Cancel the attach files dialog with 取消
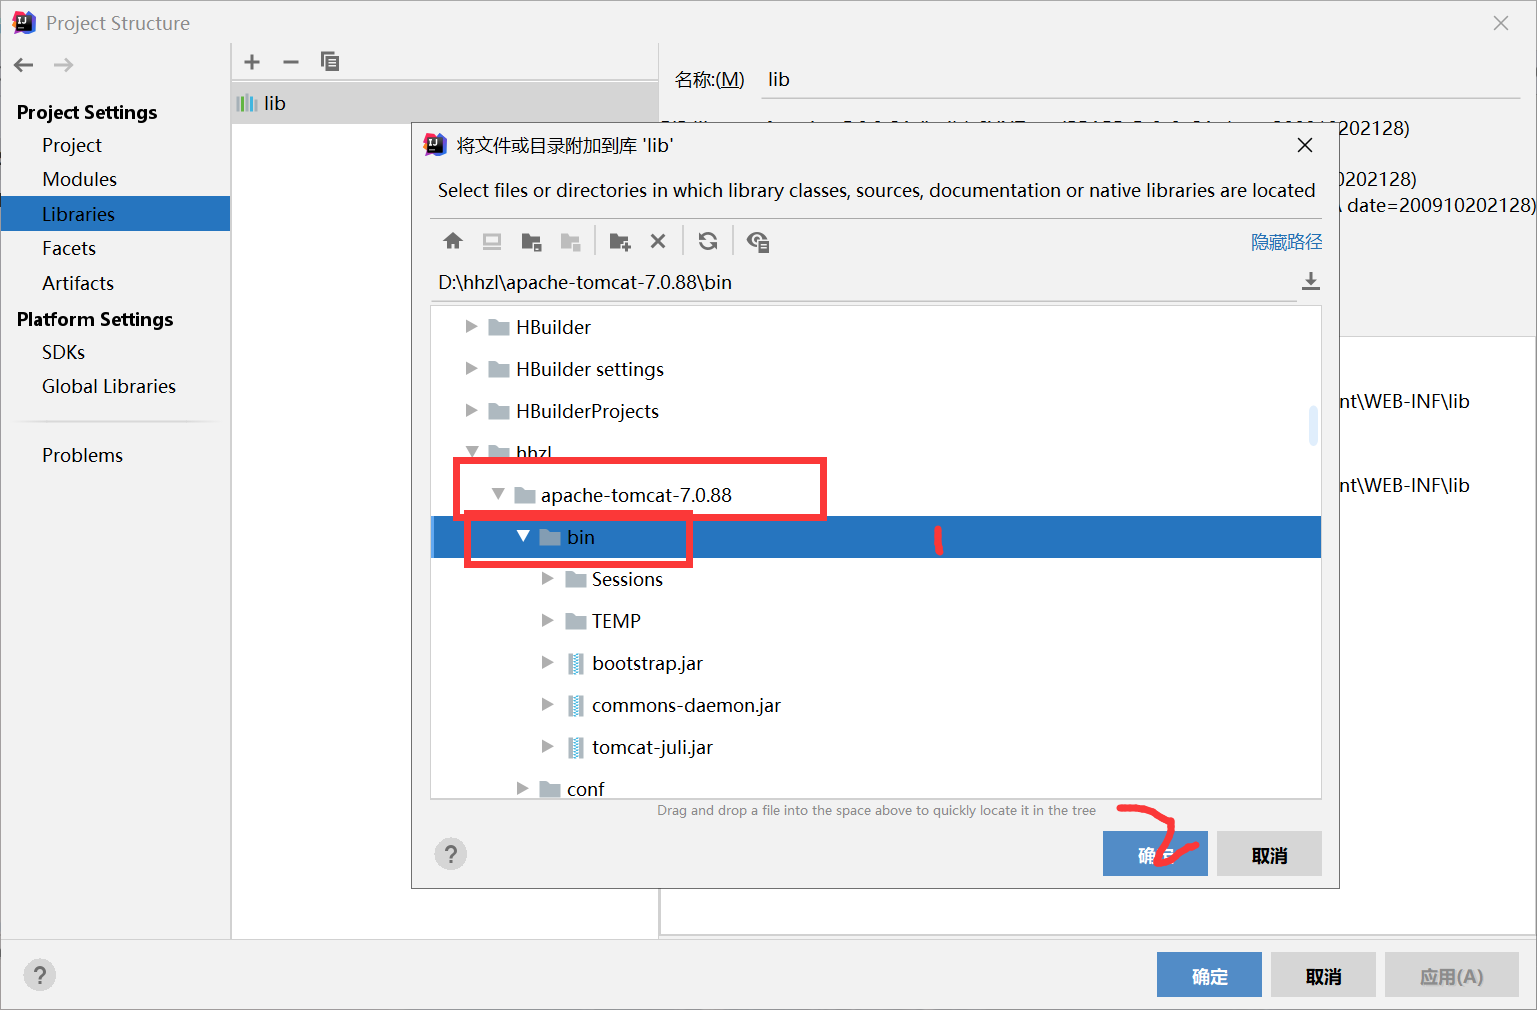The width and height of the screenshot is (1537, 1010). point(1269,854)
